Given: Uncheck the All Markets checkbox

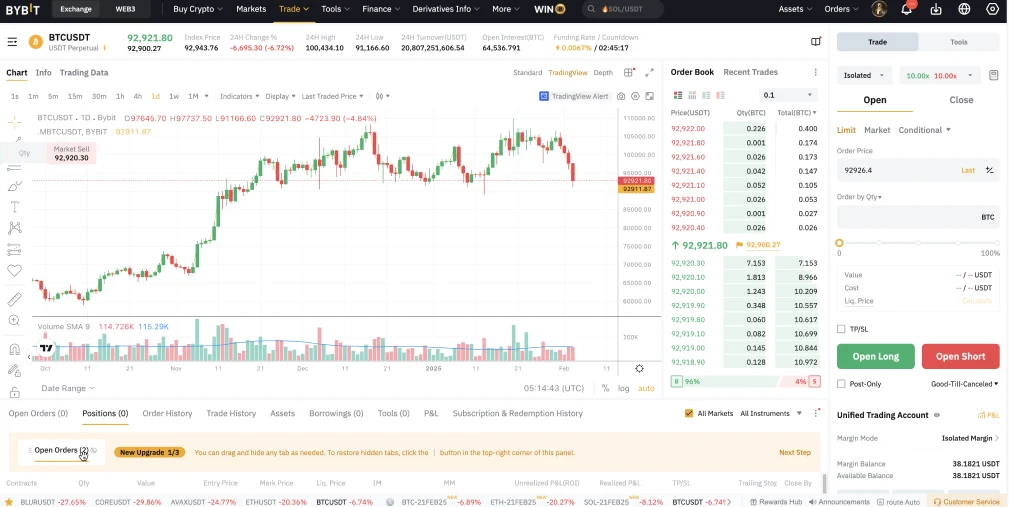Looking at the screenshot, I should pos(689,414).
